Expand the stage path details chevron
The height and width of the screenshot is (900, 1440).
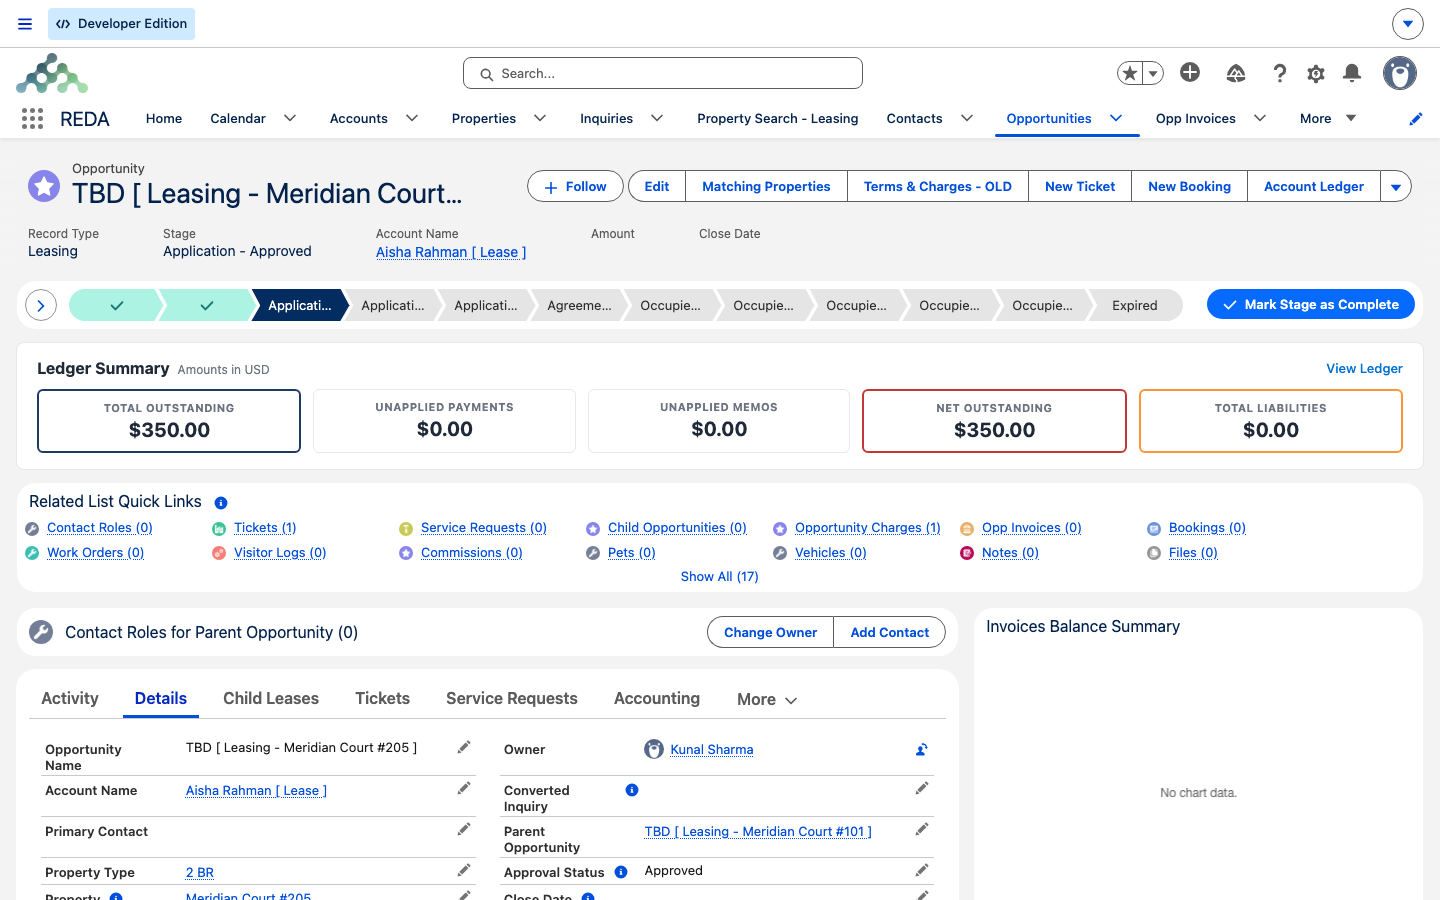pos(40,305)
